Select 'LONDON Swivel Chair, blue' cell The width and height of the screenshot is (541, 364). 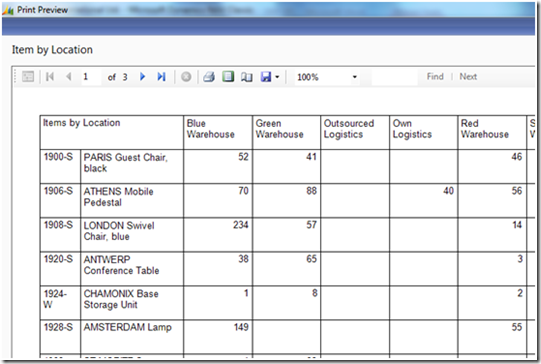click(x=132, y=235)
